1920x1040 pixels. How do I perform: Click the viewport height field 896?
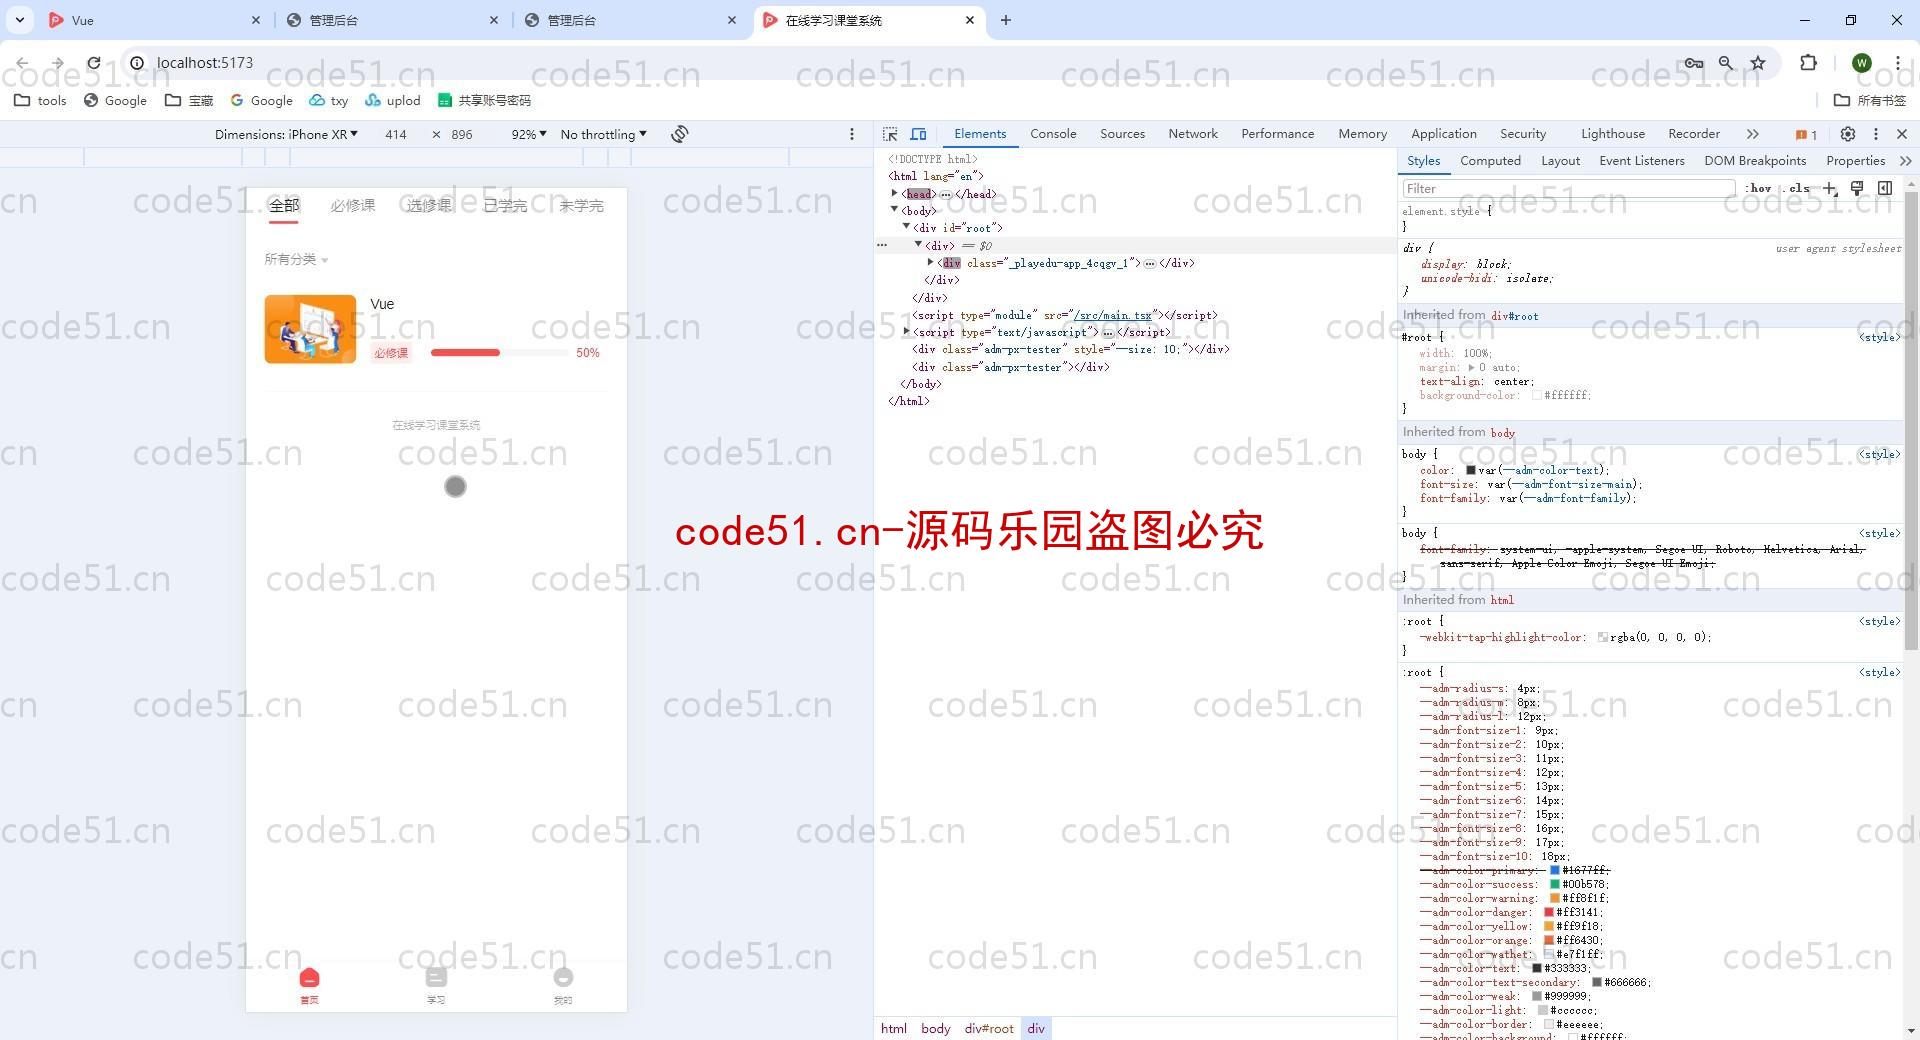click(x=462, y=134)
